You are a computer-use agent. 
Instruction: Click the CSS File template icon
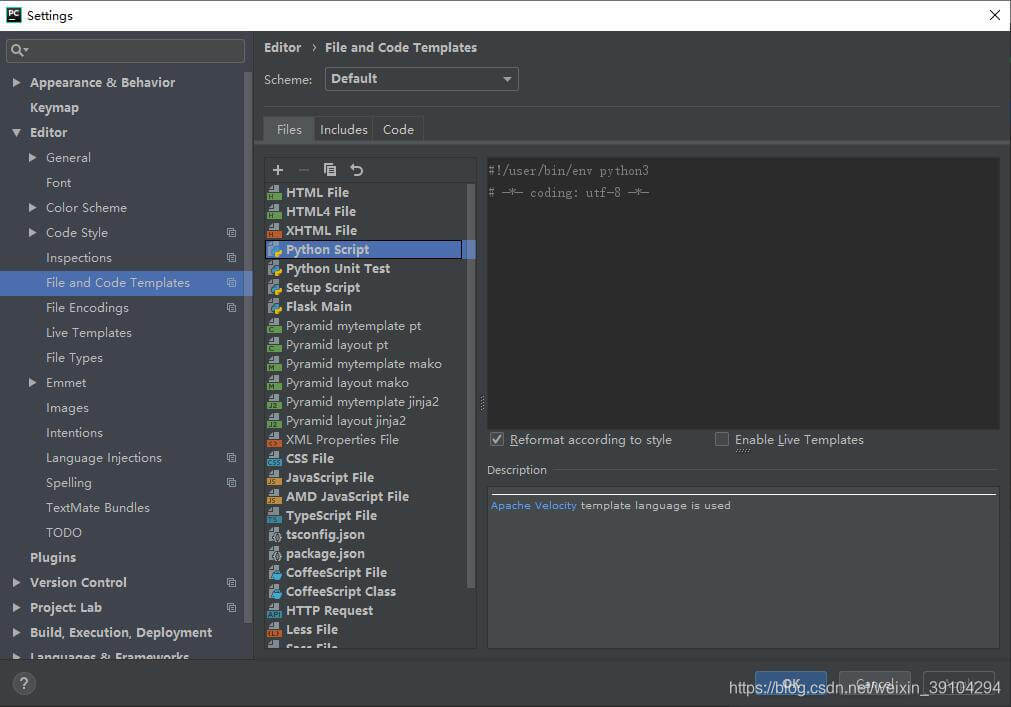[274, 459]
